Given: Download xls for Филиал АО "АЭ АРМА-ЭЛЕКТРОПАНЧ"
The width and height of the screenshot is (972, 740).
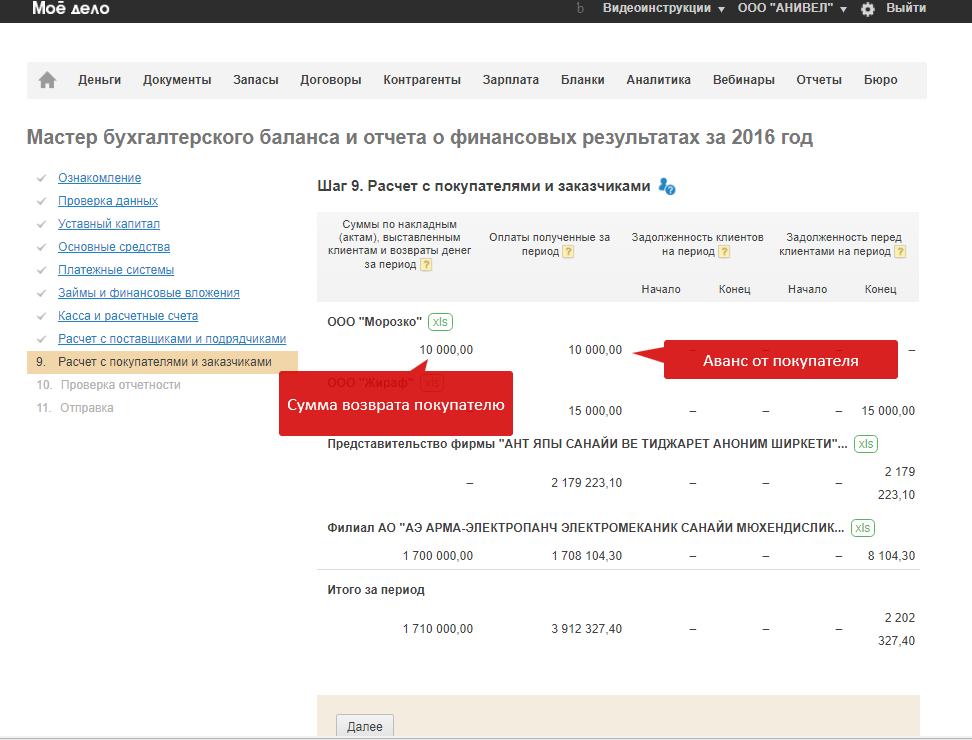Looking at the screenshot, I should 863,528.
